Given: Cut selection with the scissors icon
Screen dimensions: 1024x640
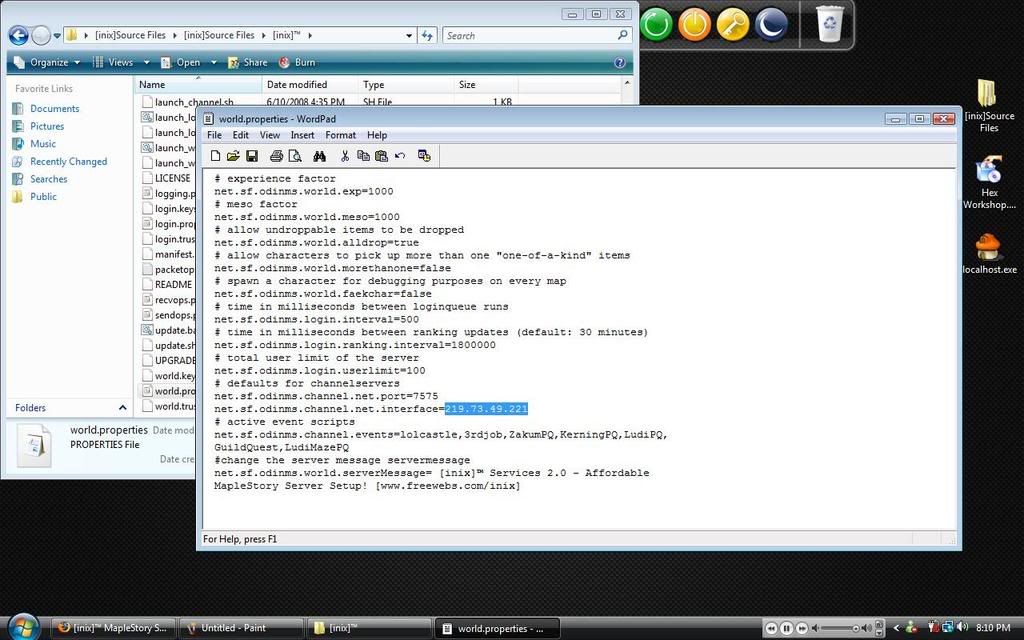Looking at the screenshot, I should click(x=345, y=155).
